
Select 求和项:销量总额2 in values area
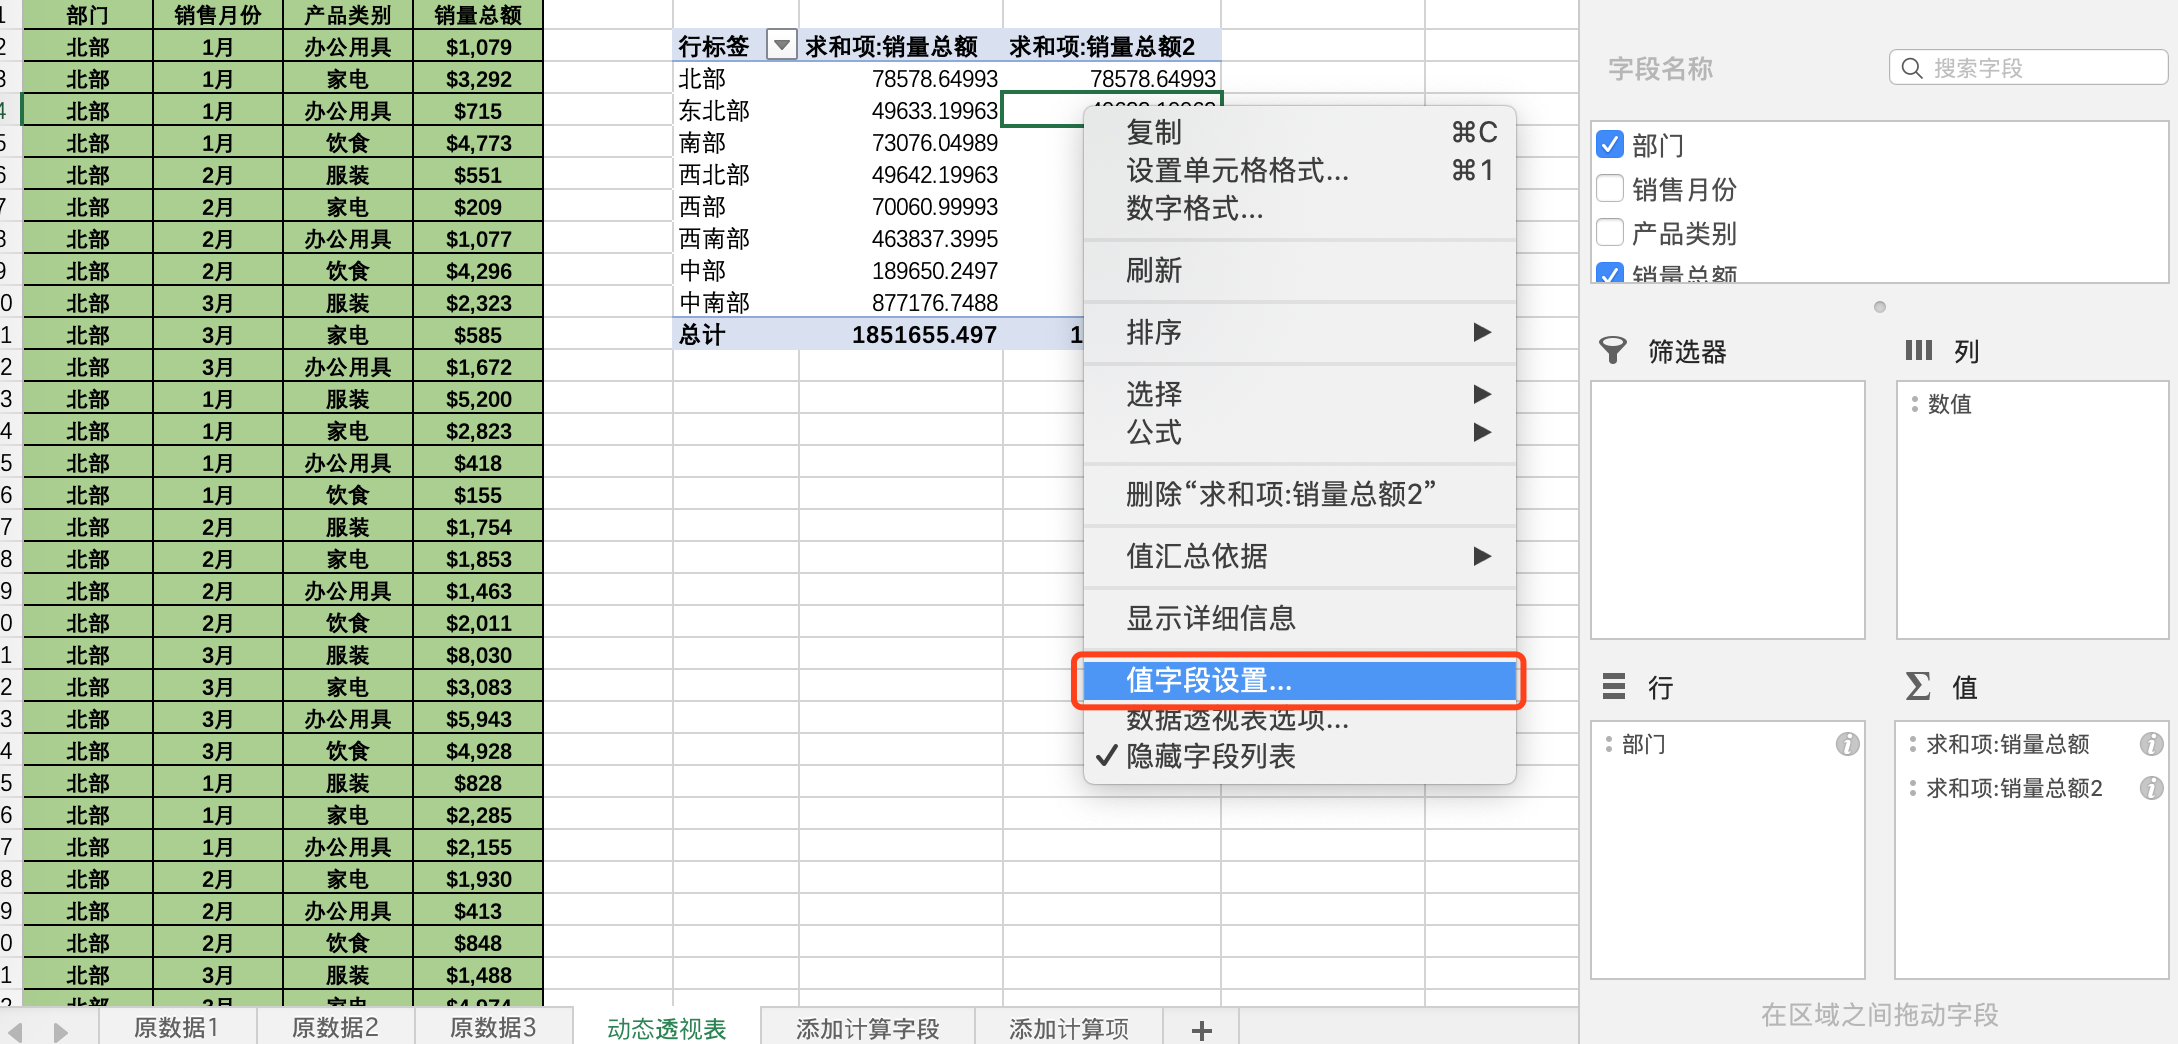tap(2014, 788)
